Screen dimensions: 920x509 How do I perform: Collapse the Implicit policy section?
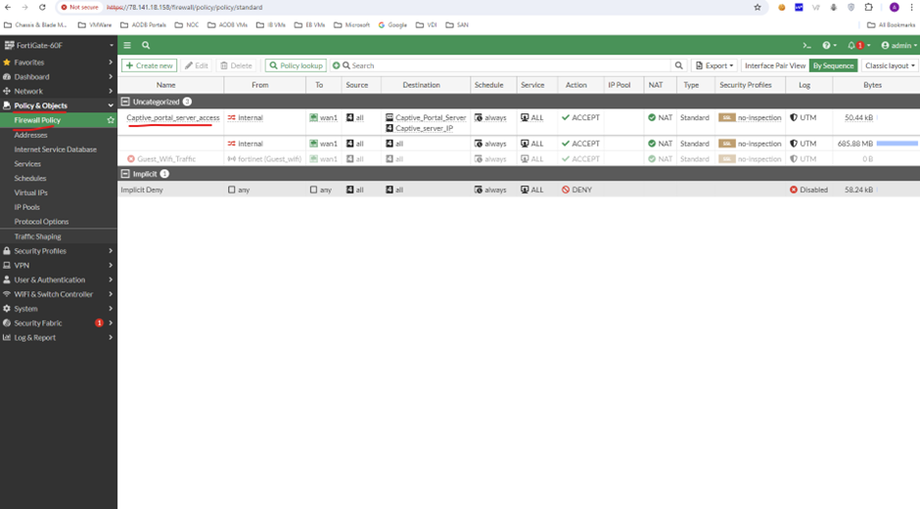tap(125, 174)
